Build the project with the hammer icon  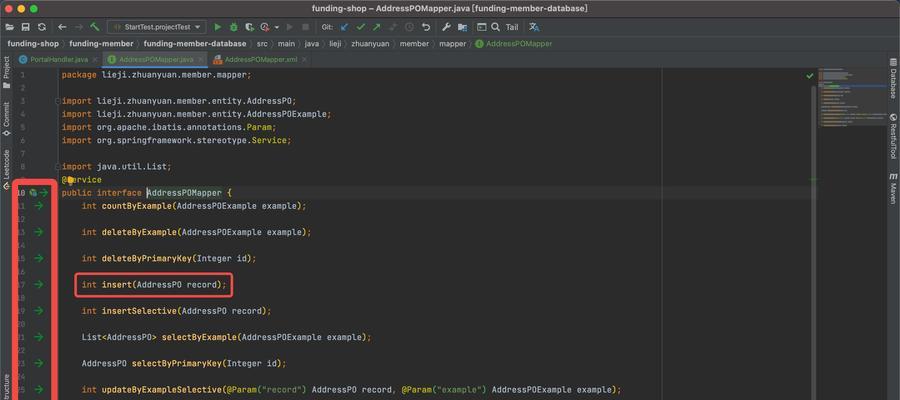[95, 27]
